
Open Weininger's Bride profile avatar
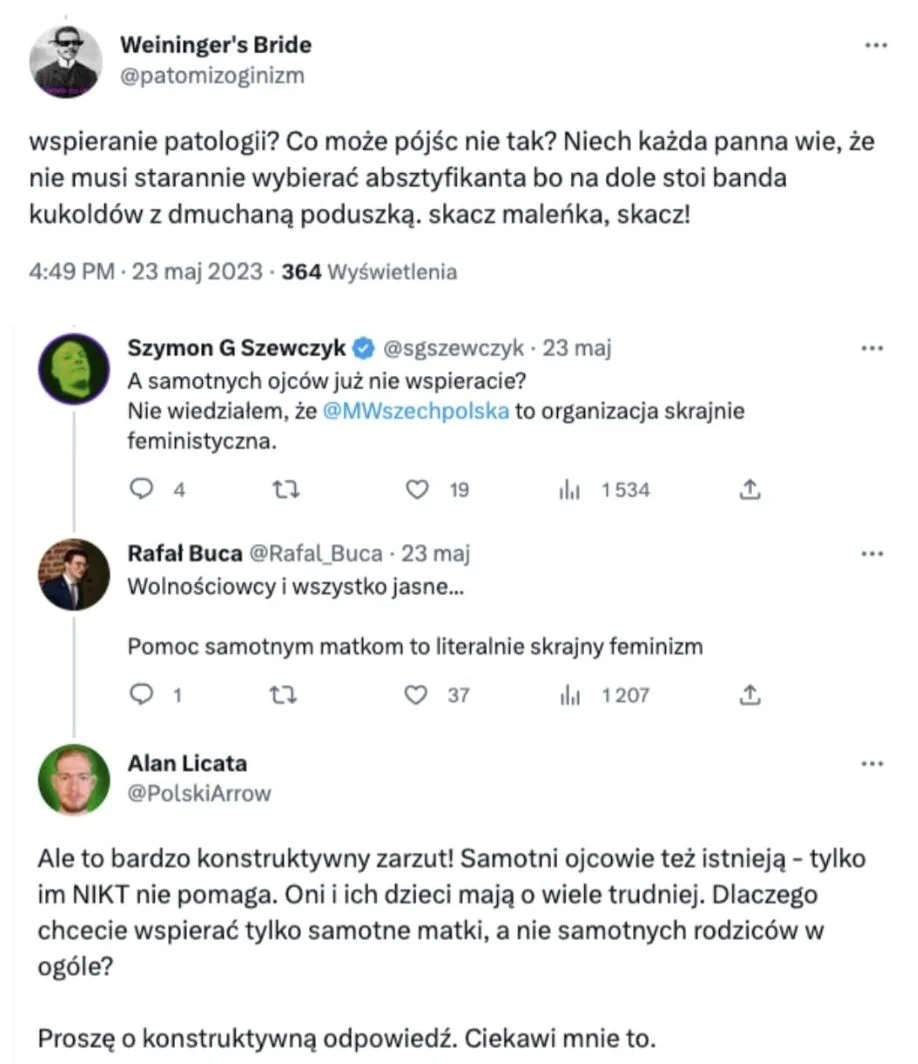pyautogui.click(x=66, y=62)
